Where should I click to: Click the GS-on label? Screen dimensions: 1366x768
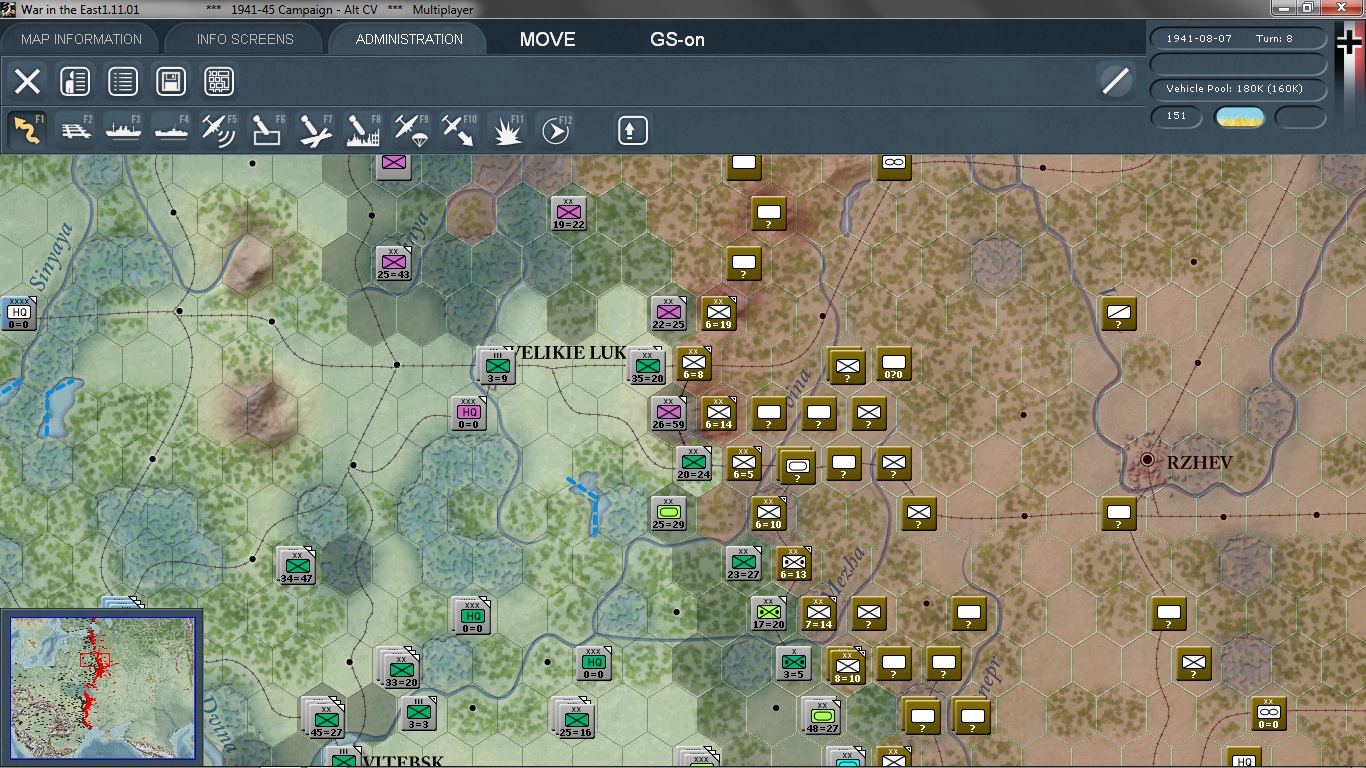tap(677, 40)
